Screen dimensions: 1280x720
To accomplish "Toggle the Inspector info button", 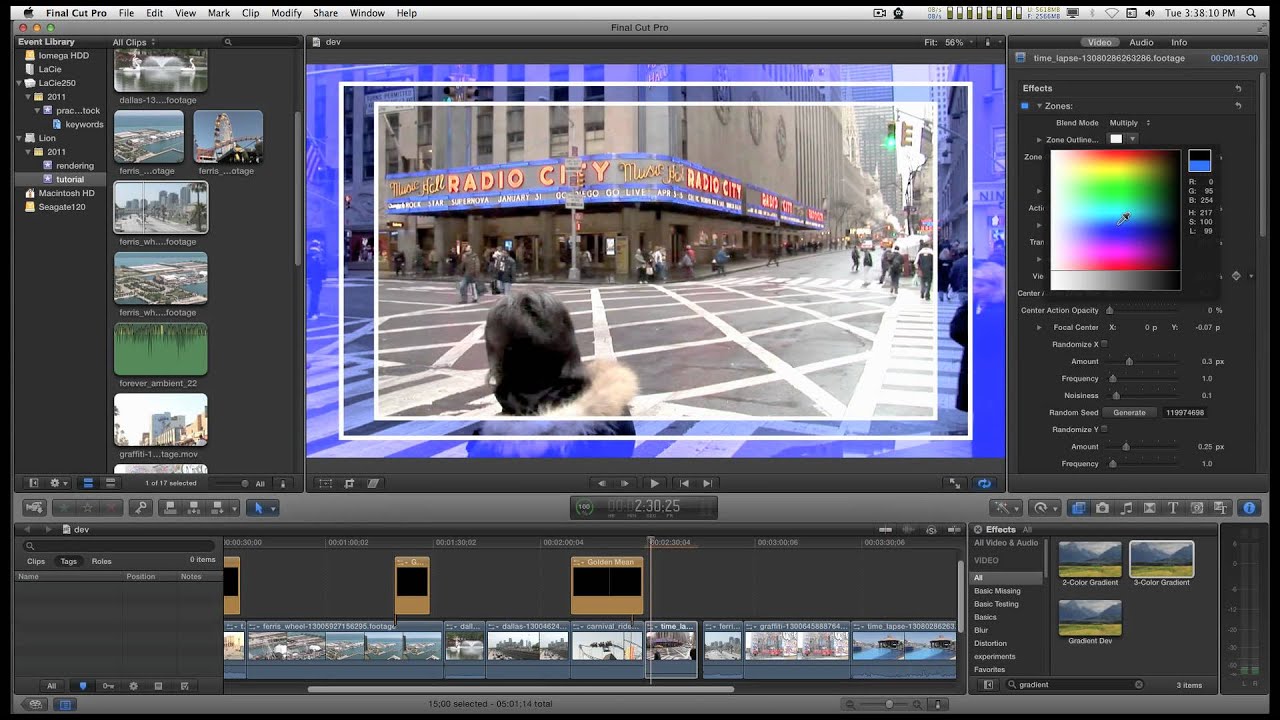I will pyautogui.click(x=1249, y=508).
